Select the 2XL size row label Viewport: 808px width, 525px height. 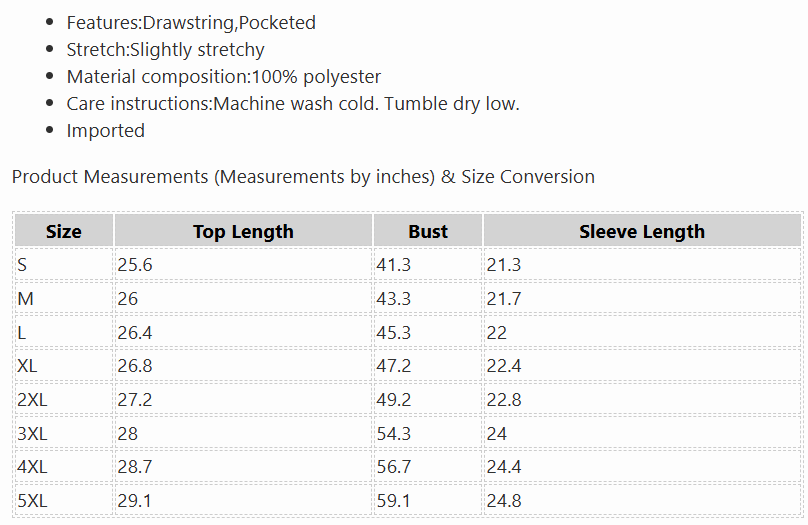click(x=64, y=399)
